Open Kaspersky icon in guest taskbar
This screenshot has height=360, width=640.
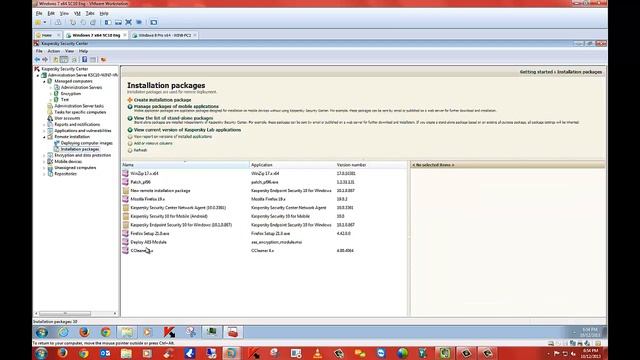click(x=169, y=332)
